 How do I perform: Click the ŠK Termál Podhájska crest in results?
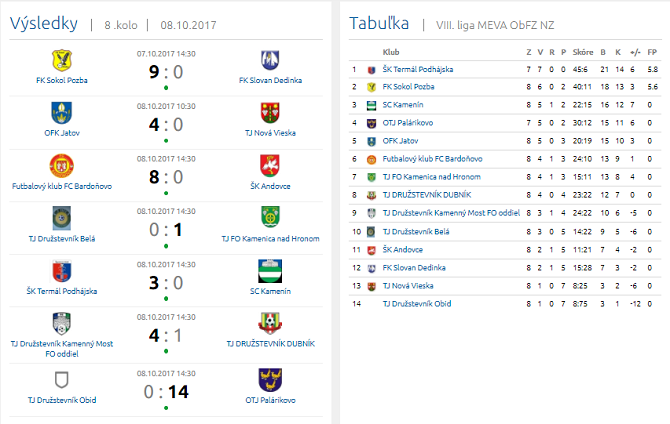coord(62,270)
